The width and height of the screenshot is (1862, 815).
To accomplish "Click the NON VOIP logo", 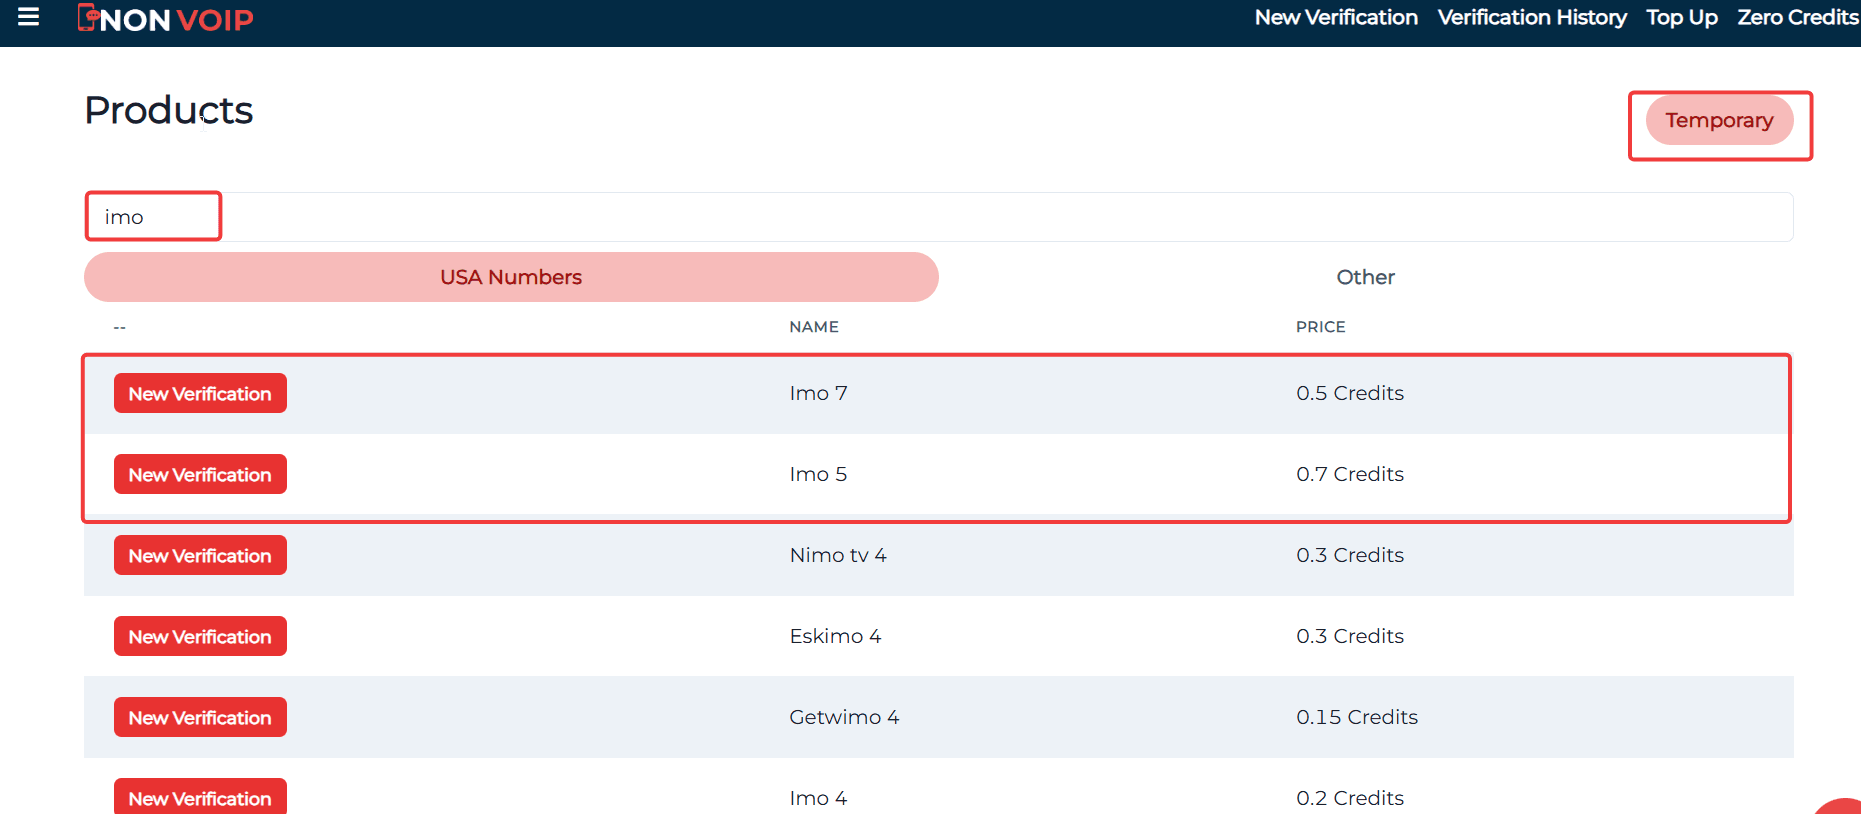I will pyautogui.click(x=166, y=19).
